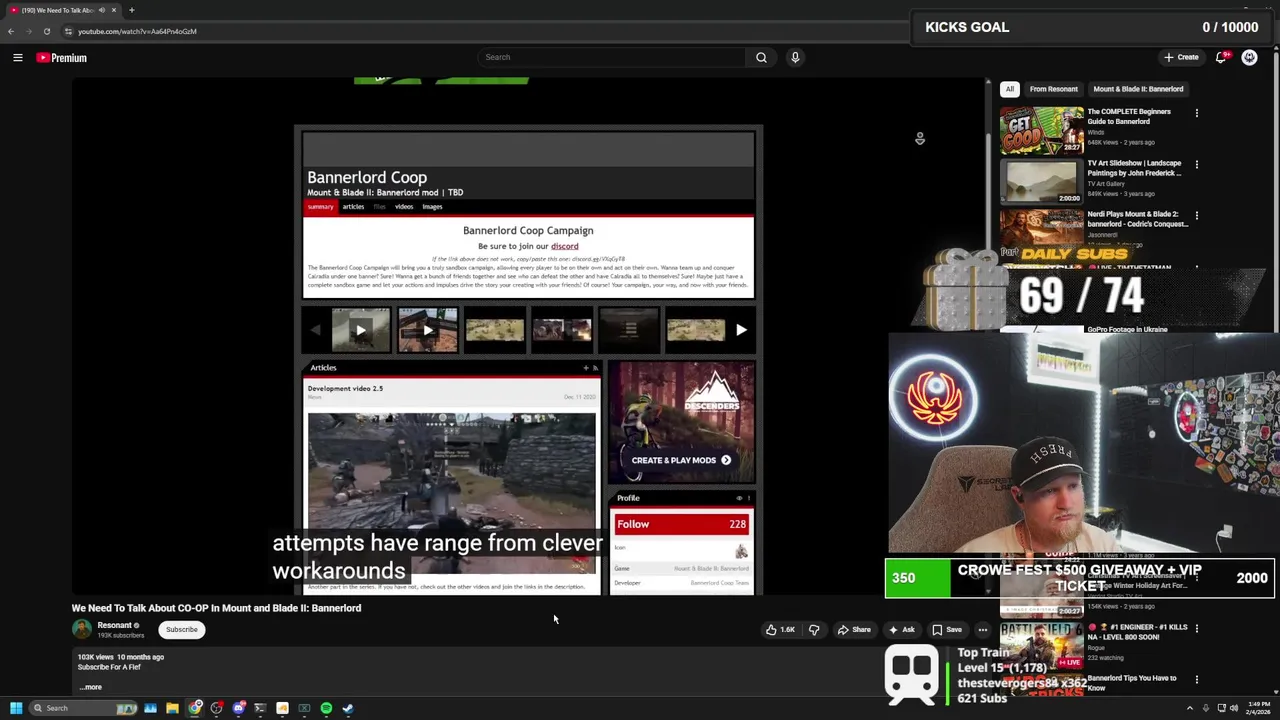
Task: Open the Ask AI button
Action: [901, 630]
